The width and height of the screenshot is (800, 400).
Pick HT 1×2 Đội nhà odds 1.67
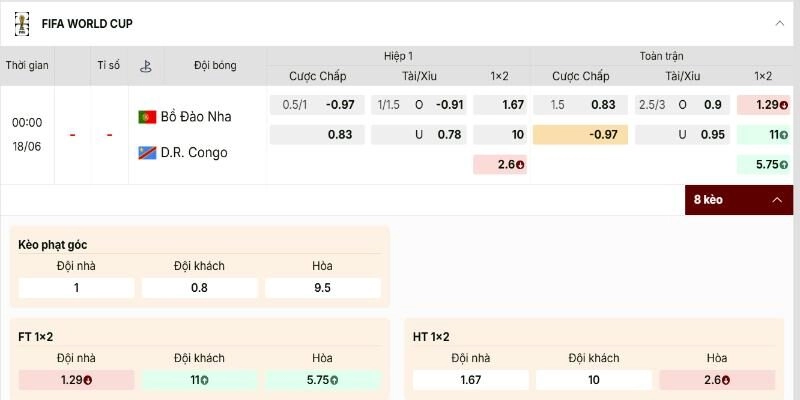click(x=470, y=380)
